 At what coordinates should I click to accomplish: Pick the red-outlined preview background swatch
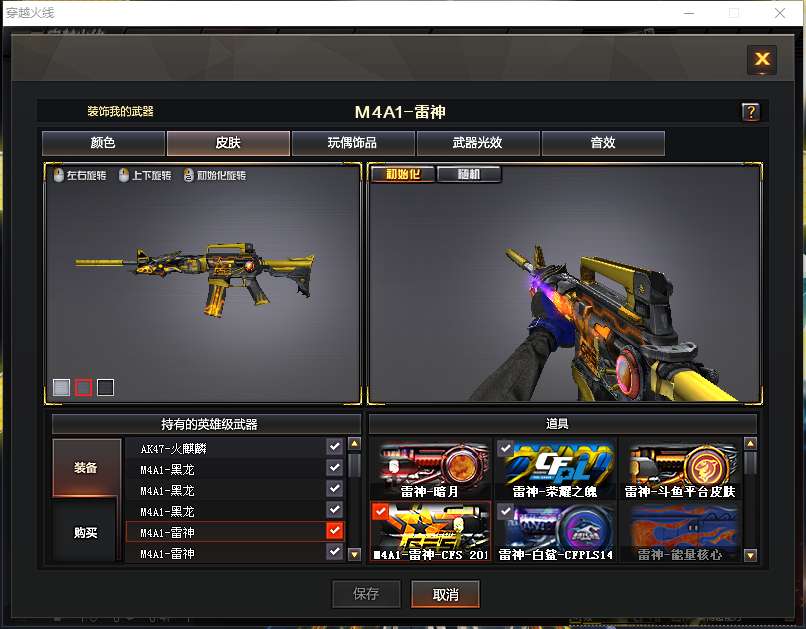point(83,387)
